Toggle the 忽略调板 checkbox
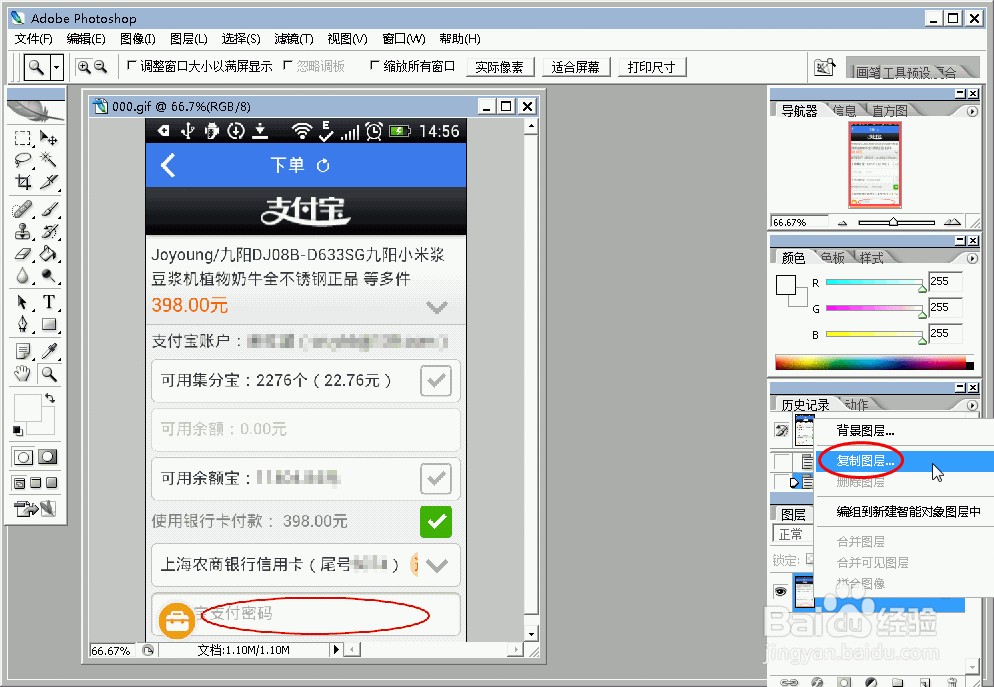The height and width of the screenshot is (687, 994). click(288, 65)
